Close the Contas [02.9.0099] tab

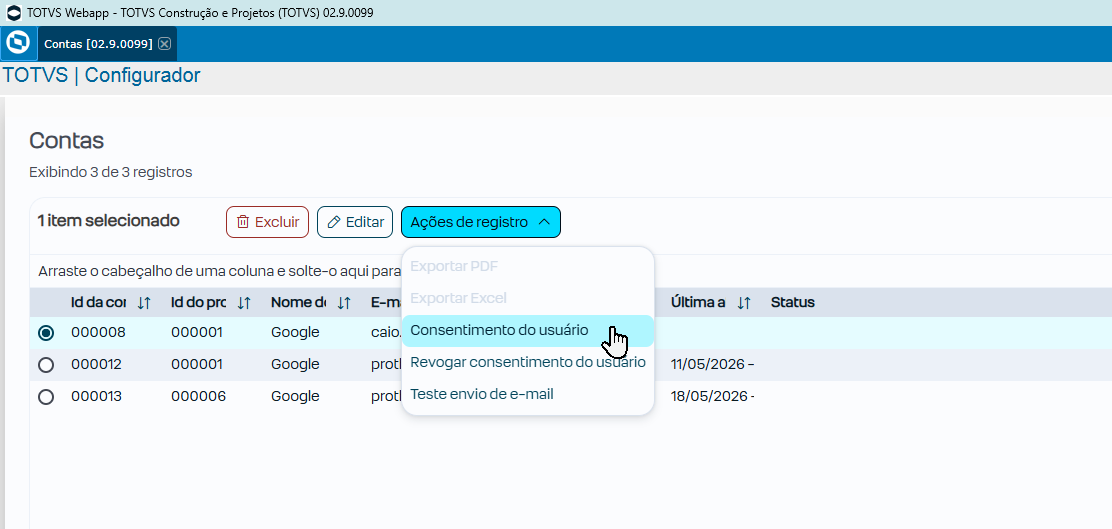pyautogui.click(x=165, y=44)
